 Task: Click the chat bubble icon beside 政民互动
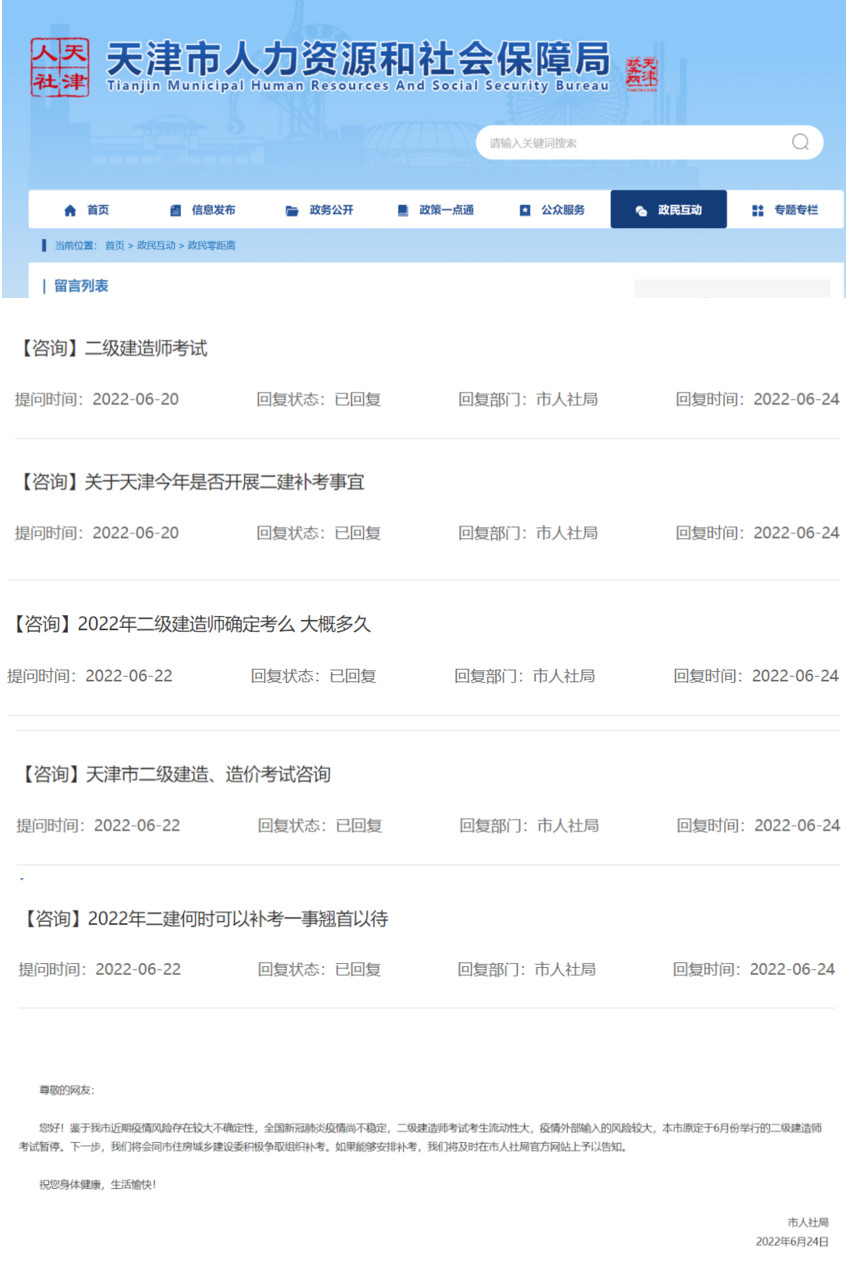click(641, 211)
